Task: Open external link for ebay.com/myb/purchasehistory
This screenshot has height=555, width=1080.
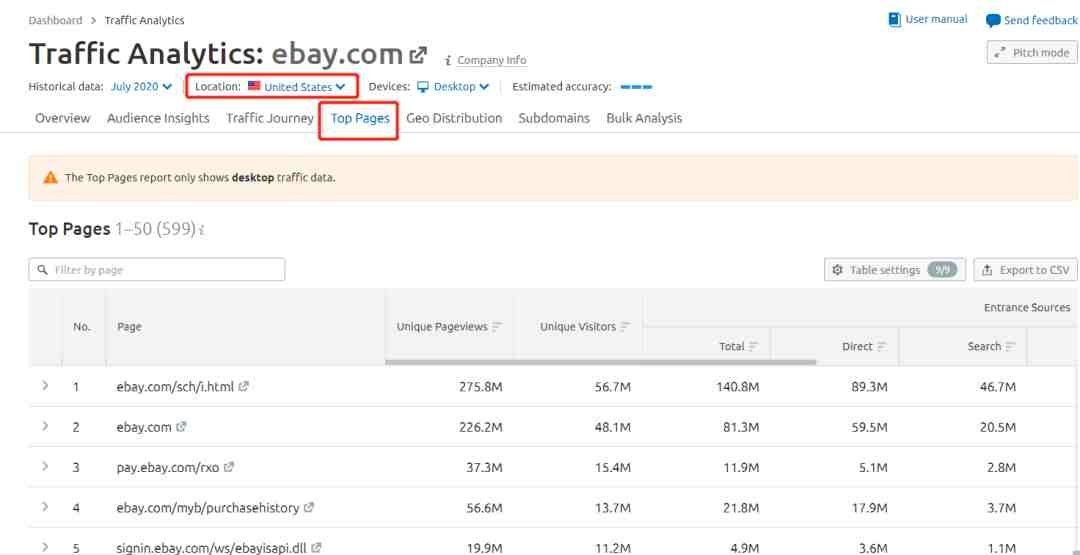Action: click(309, 507)
